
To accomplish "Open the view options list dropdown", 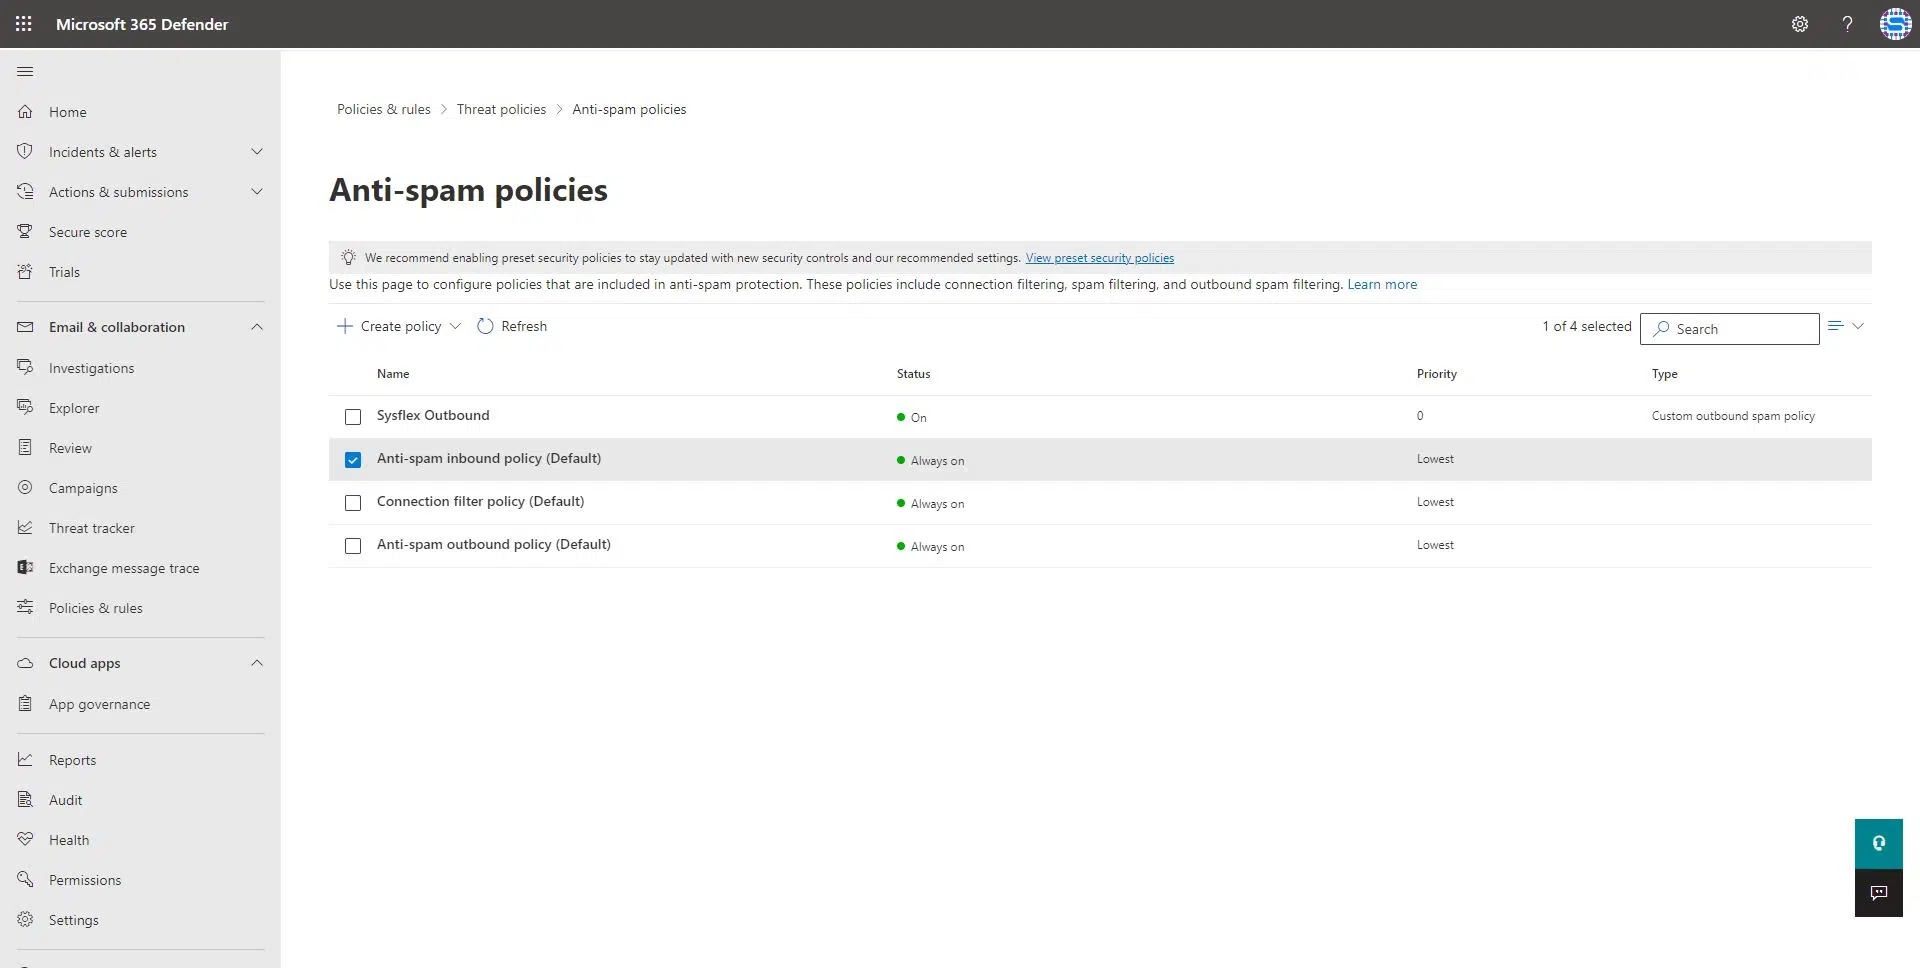I will (1846, 326).
